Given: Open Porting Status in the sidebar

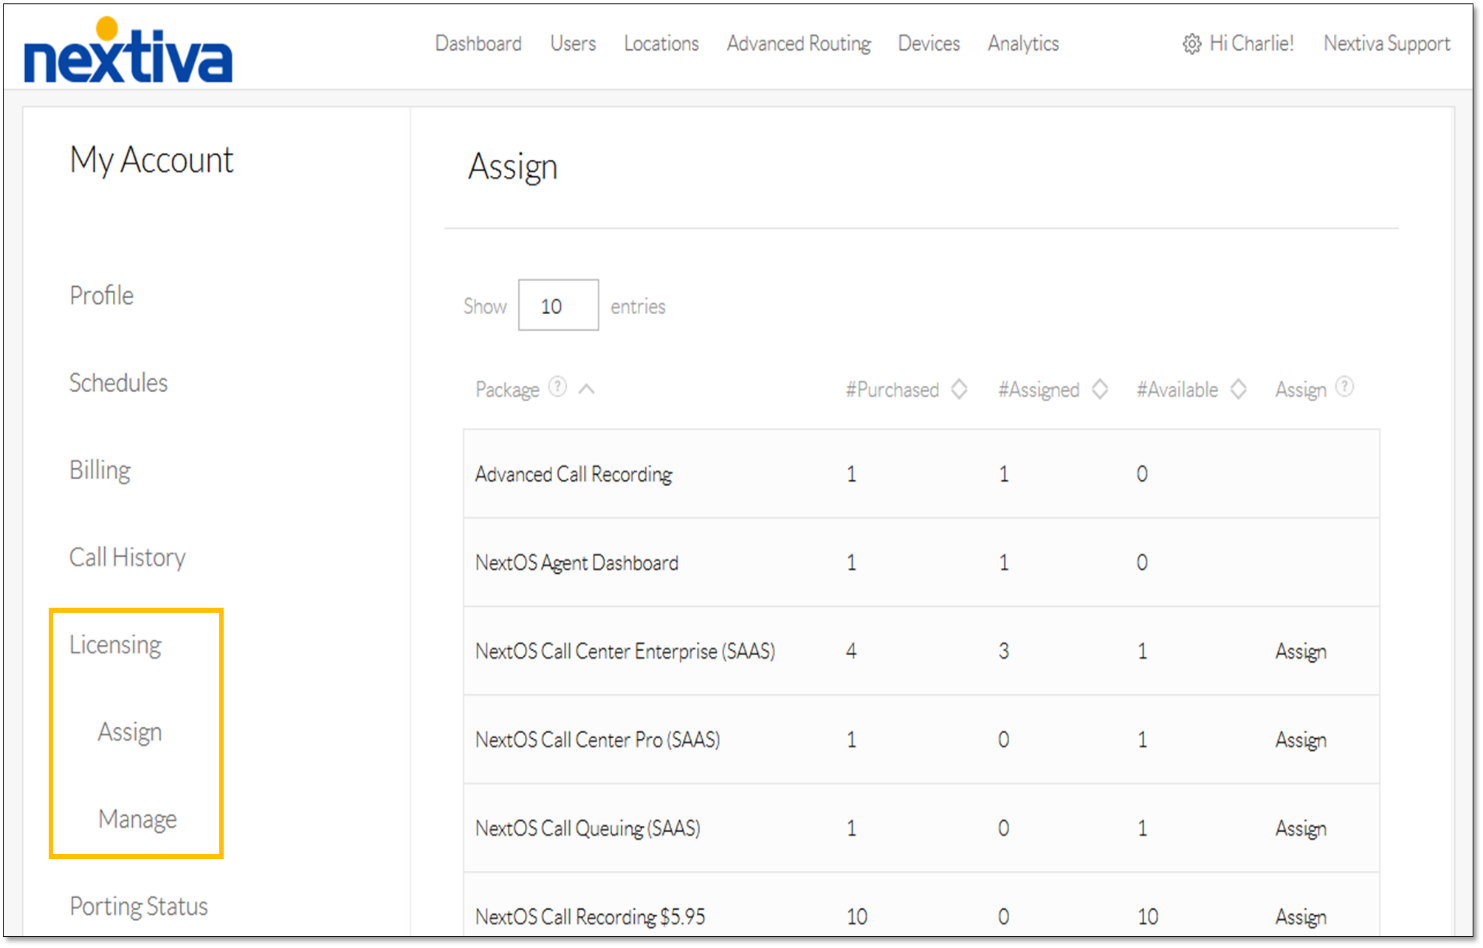Looking at the screenshot, I should [139, 906].
